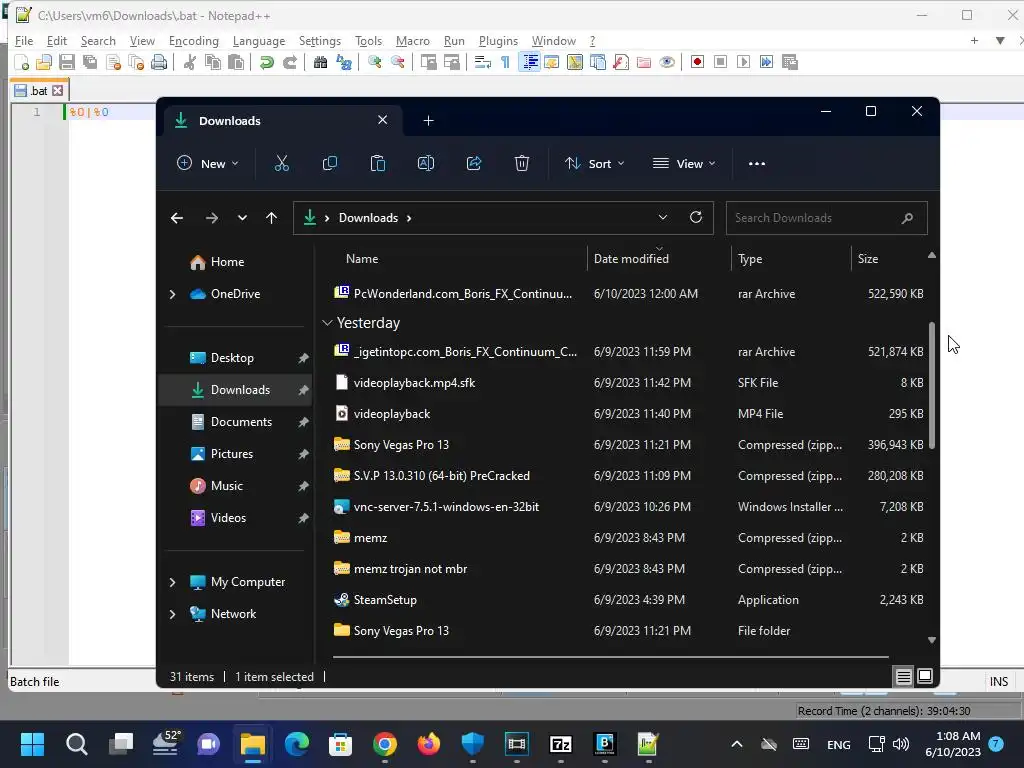Add new Explorer tab with plus button
This screenshot has width=1024, height=768.
pyautogui.click(x=428, y=120)
